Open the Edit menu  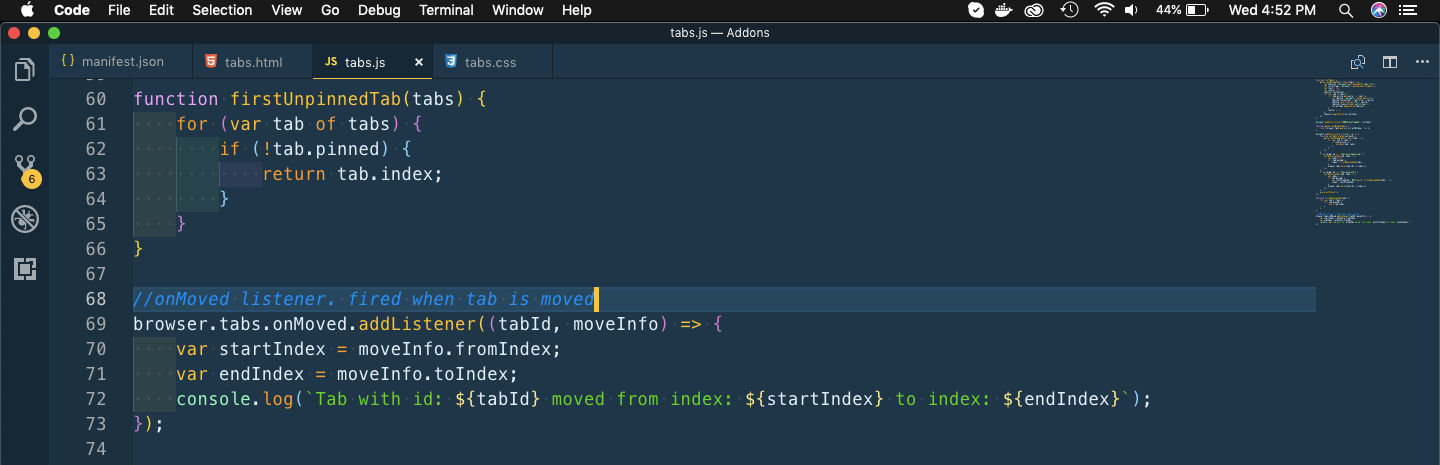161,10
